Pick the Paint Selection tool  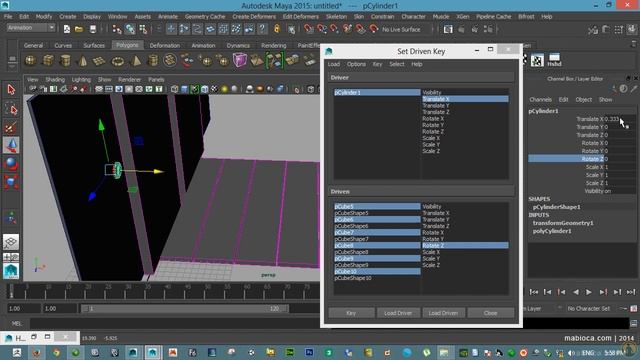11,127
